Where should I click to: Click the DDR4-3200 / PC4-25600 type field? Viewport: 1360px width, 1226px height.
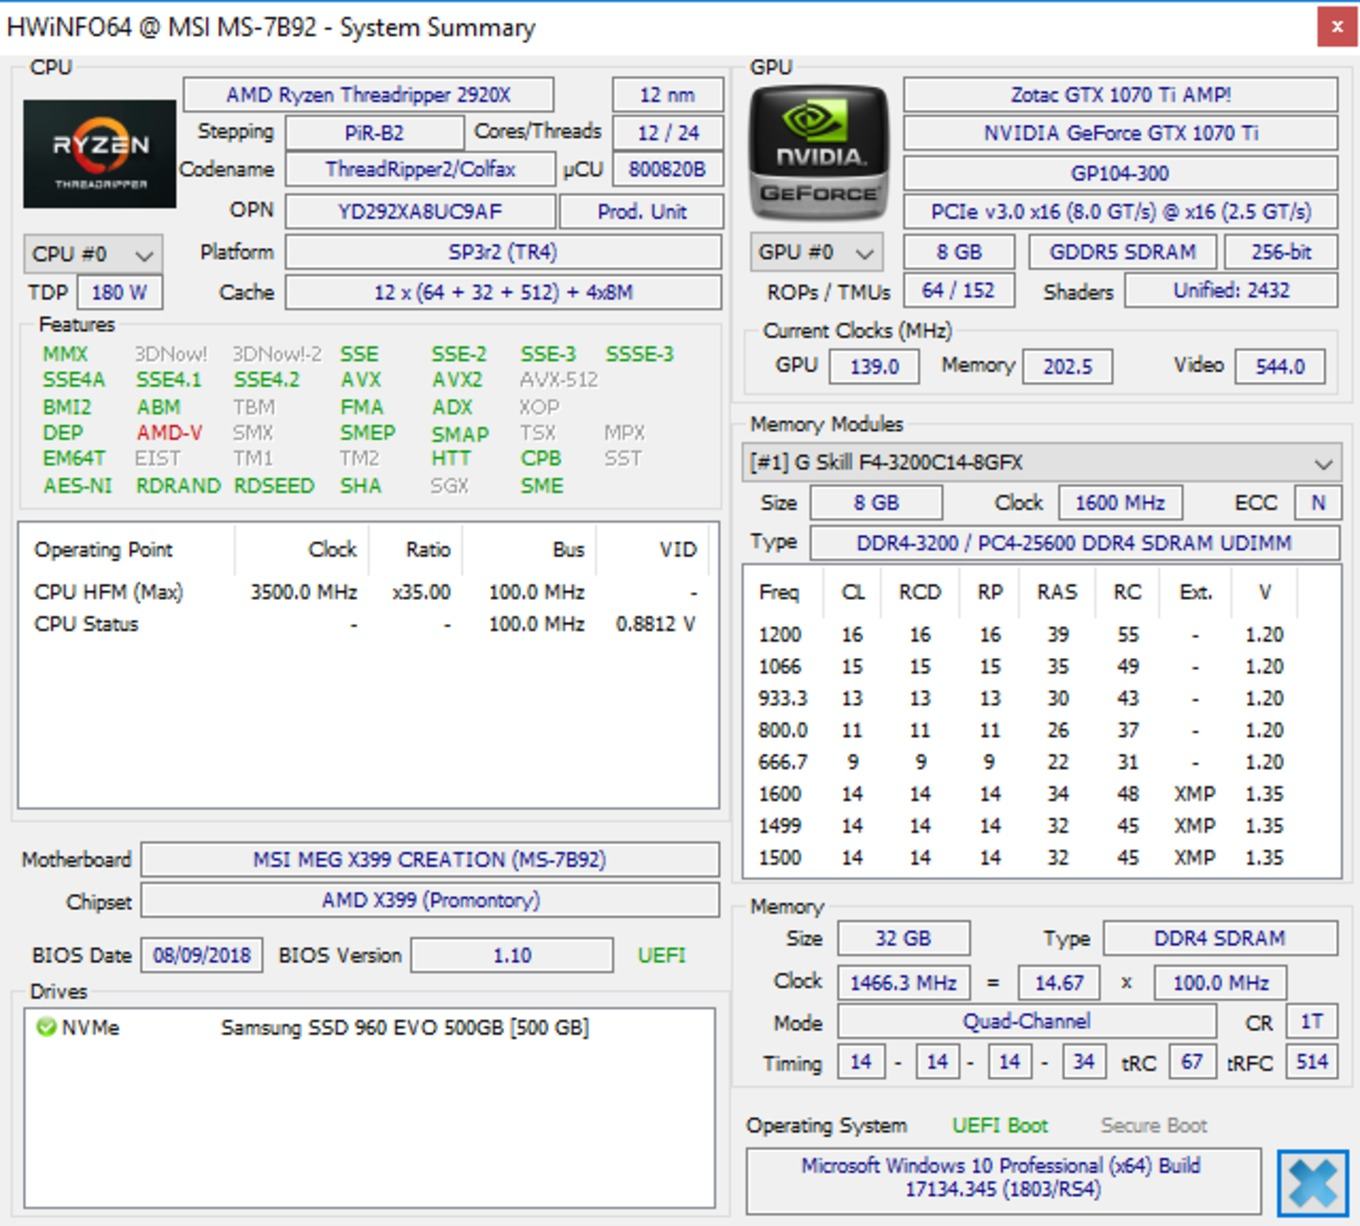pos(1074,543)
